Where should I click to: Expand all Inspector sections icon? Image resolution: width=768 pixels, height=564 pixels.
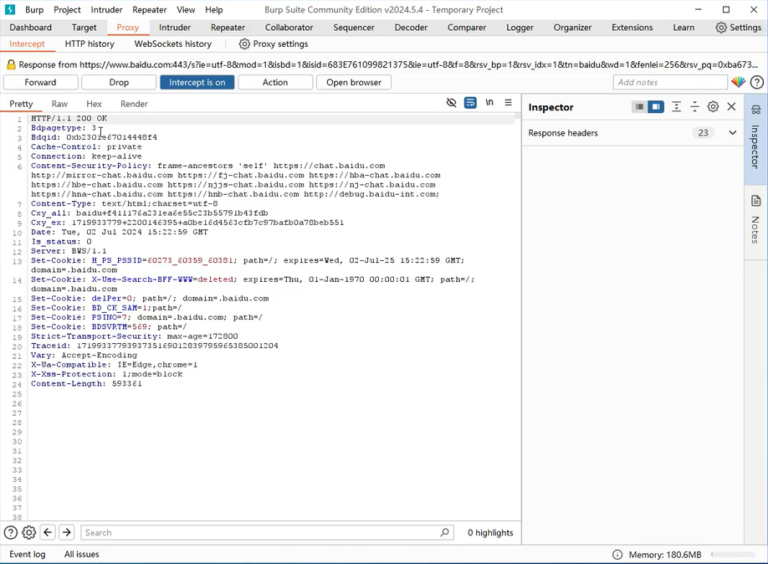point(676,107)
